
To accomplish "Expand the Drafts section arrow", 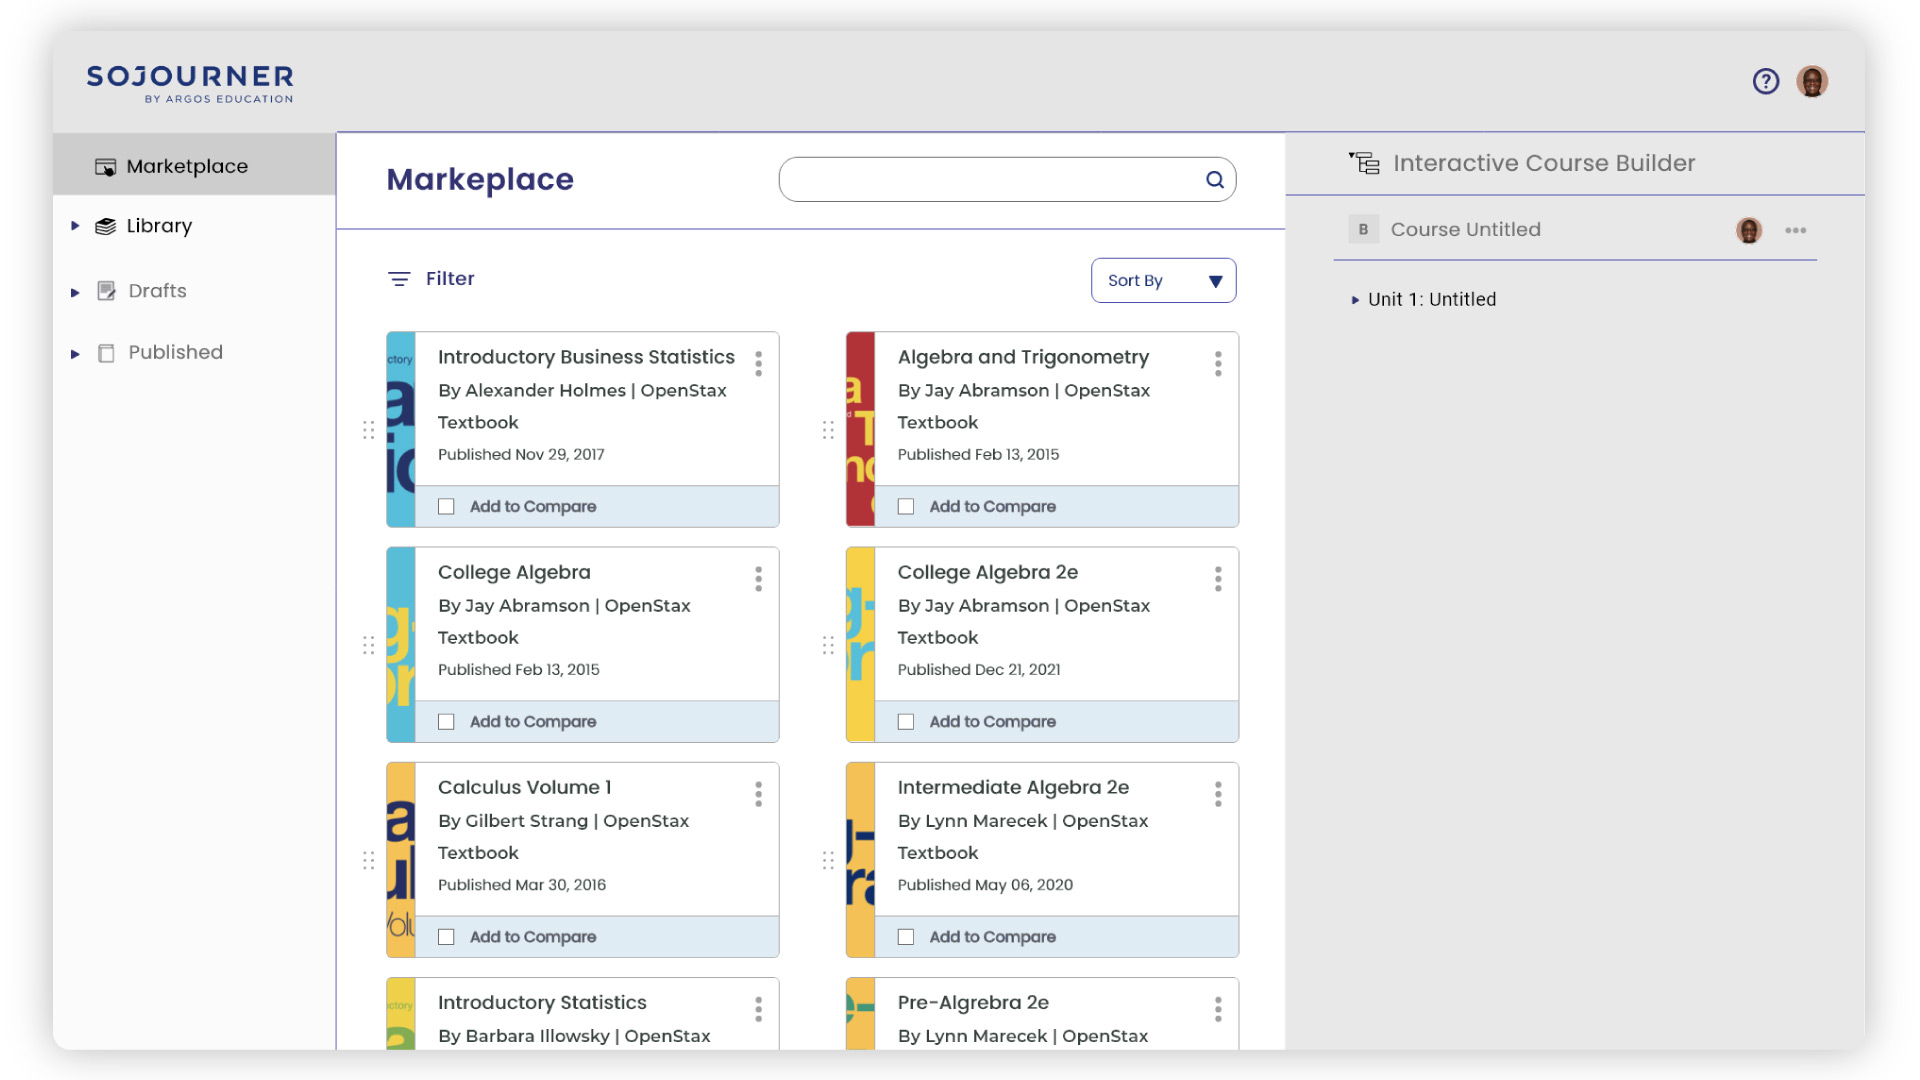I will pos(75,292).
